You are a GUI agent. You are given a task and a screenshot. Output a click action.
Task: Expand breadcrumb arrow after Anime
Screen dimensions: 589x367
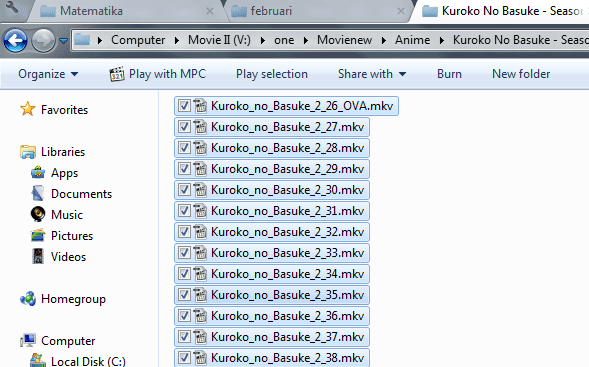click(442, 40)
